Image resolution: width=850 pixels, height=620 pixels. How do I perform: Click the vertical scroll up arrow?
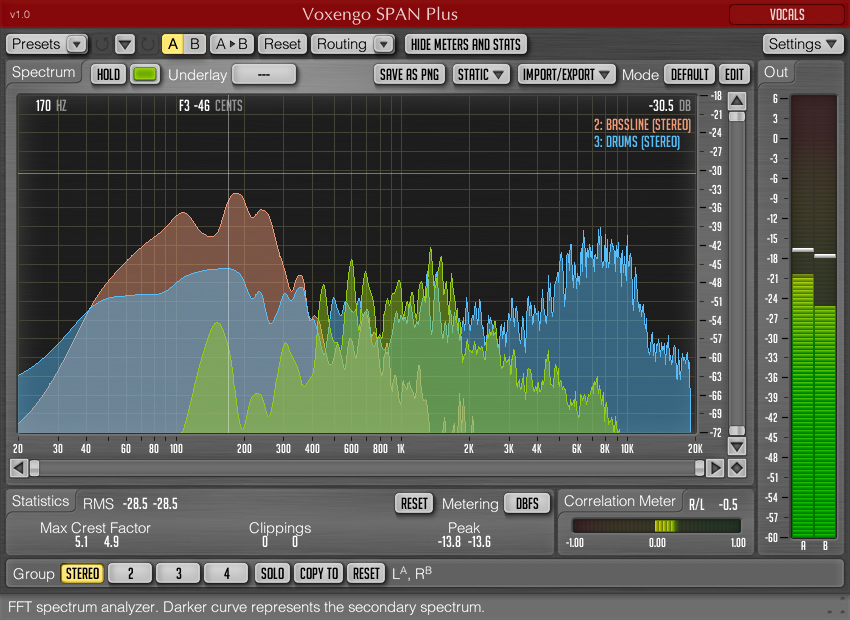point(737,101)
